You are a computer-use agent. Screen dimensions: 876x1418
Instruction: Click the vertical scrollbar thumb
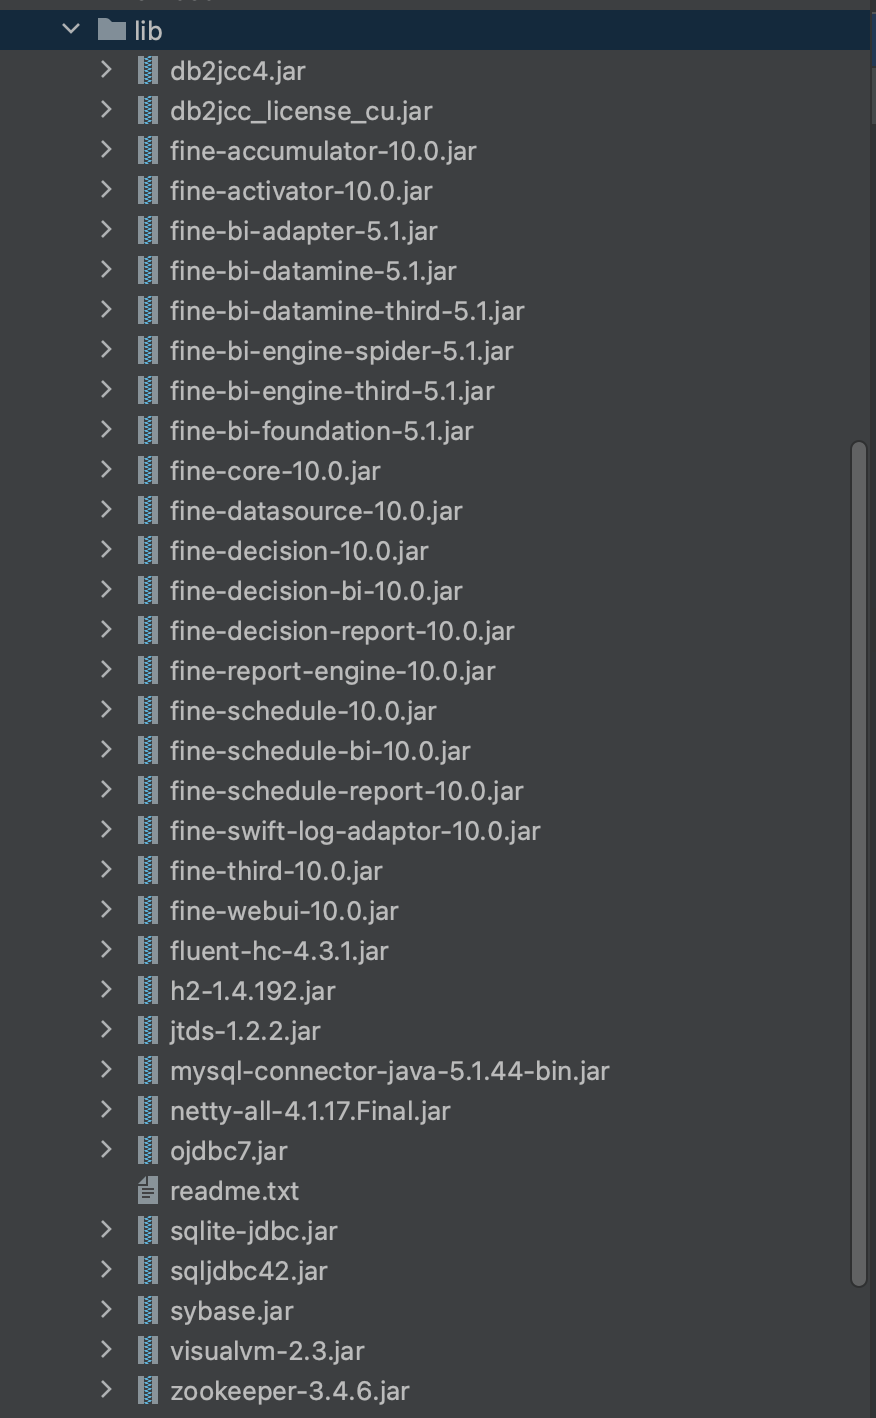coord(859,863)
